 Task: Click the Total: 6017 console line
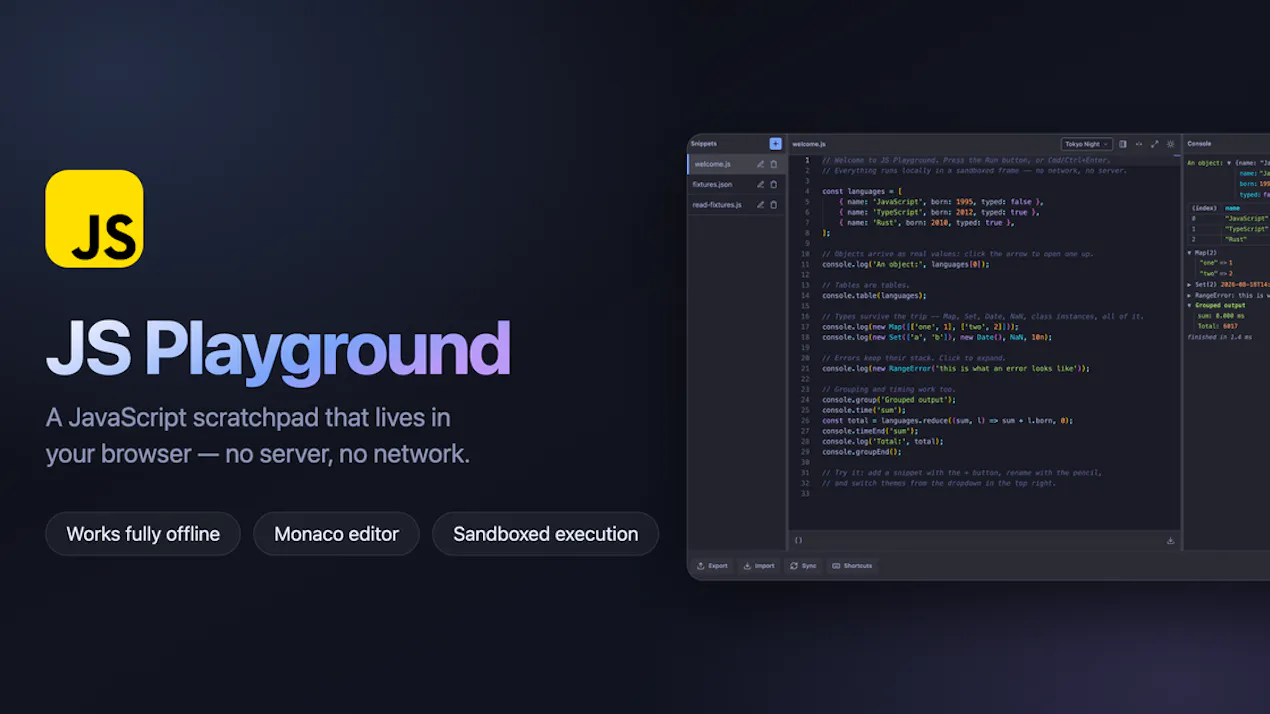pyautogui.click(x=1217, y=326)
